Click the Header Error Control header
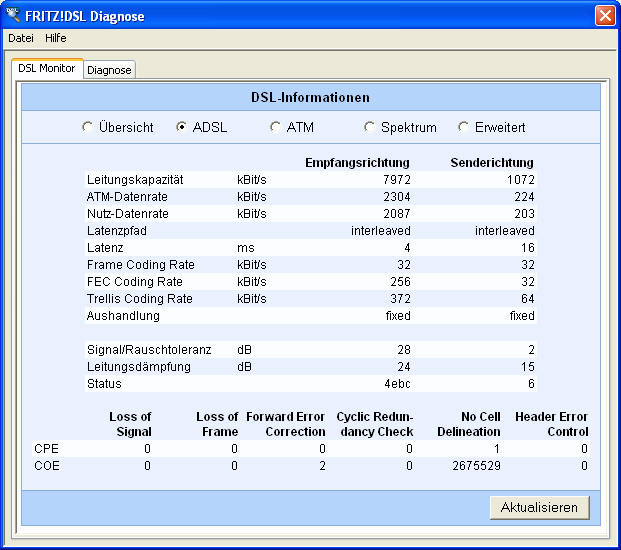Screen dimensions: 621x550 tap(552, 424)
